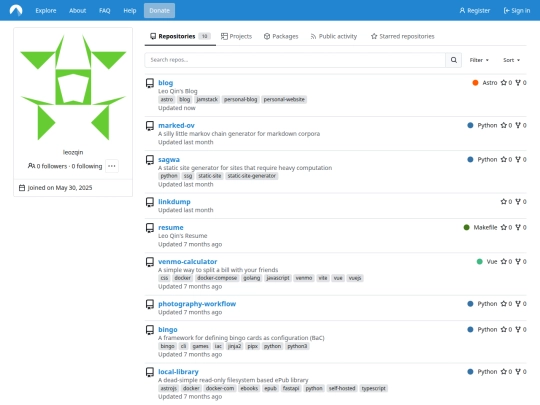The width and height of the screenshot is (540, 405).
Task: Open the linkdump repository link
Action: (x=174, y=201)
